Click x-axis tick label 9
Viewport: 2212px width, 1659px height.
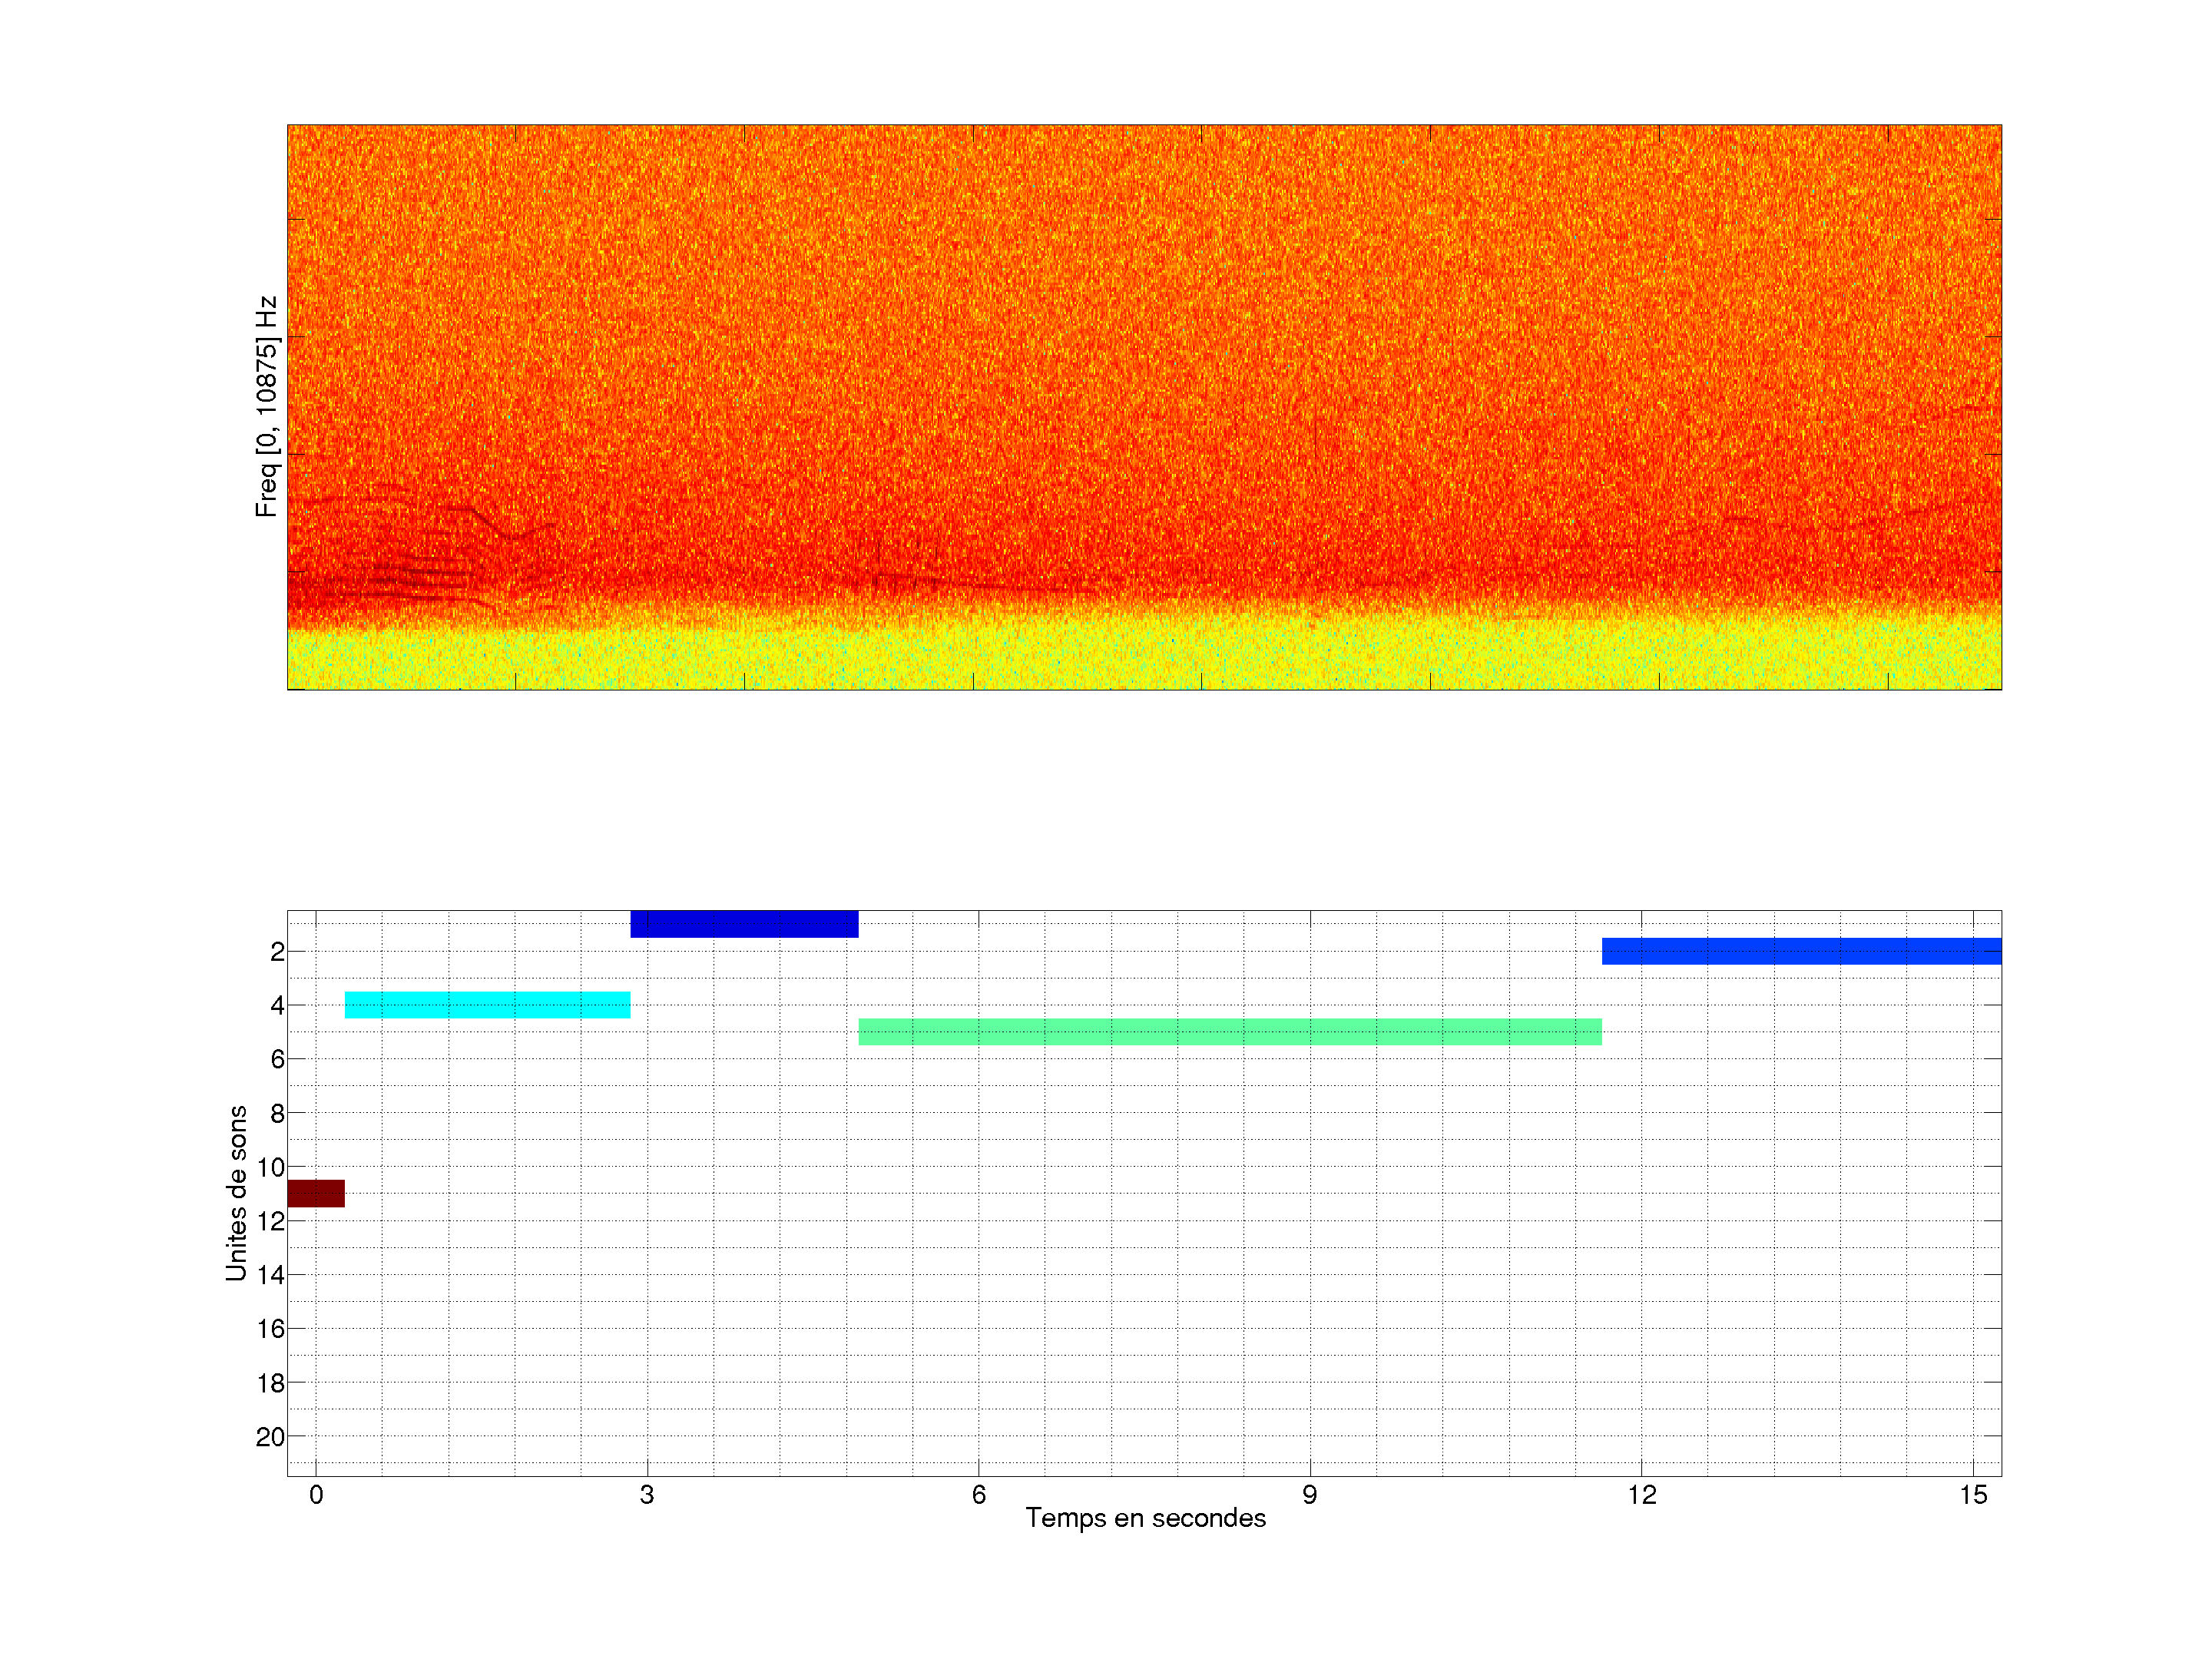click(1310, 1495)
